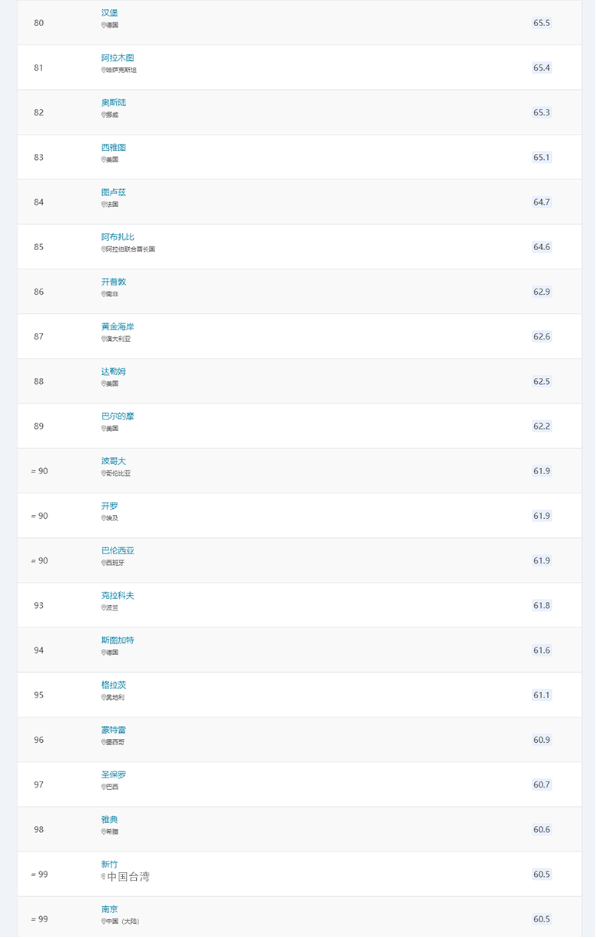Open the 图卢兹 city link
Screen dimensions: 596x939
114,192
